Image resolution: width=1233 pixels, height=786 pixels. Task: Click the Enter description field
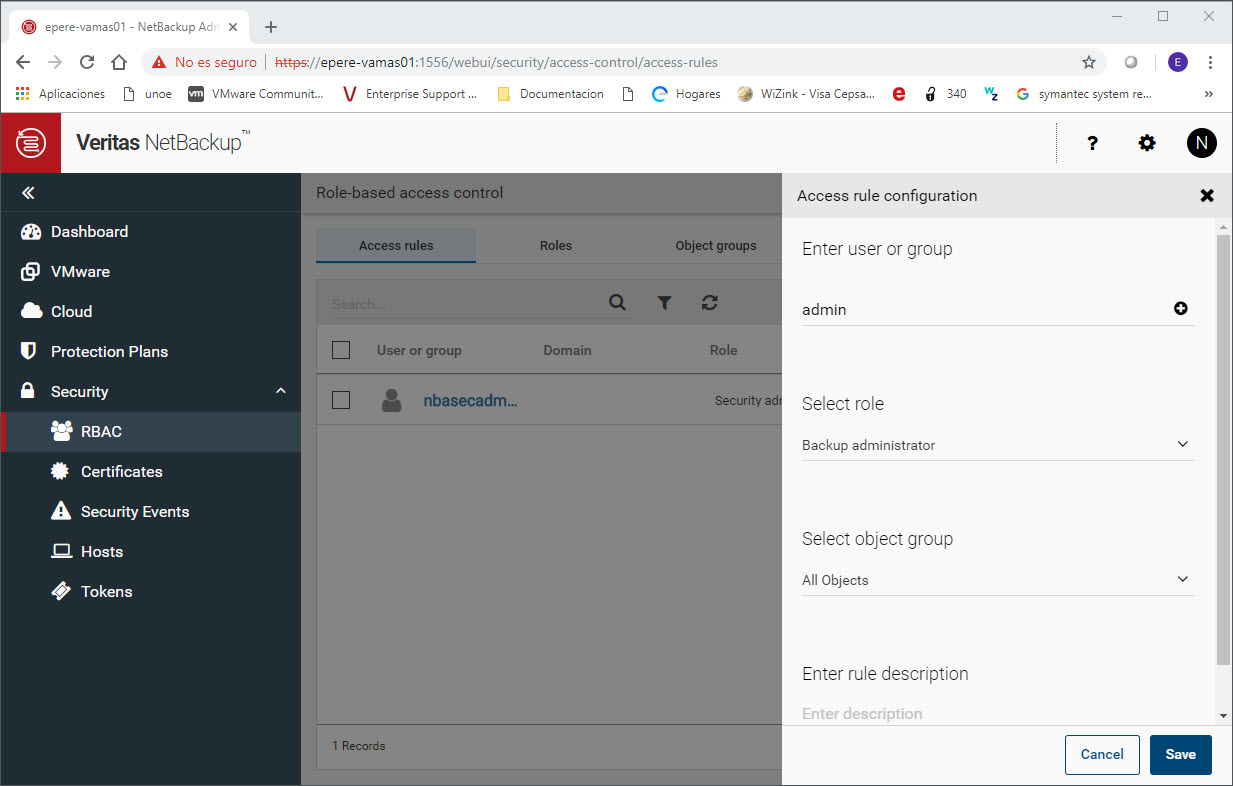click(x=998, y=714)
